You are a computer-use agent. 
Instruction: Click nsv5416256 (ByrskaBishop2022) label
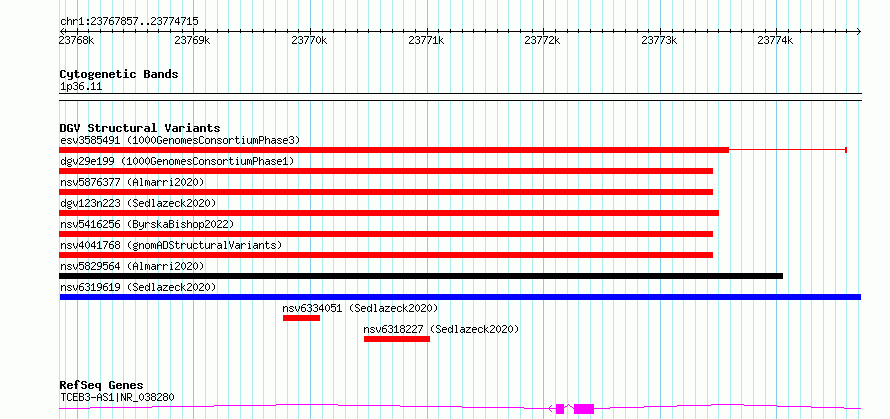147,224
